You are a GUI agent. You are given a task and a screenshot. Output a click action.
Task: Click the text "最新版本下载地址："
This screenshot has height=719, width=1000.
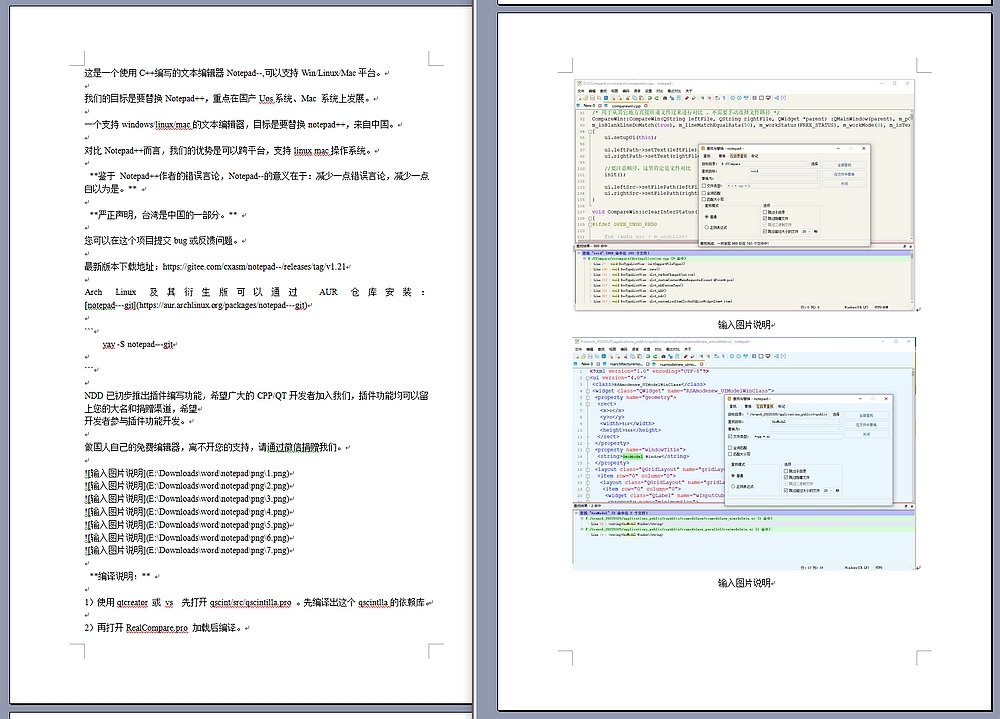pos(123,267)
